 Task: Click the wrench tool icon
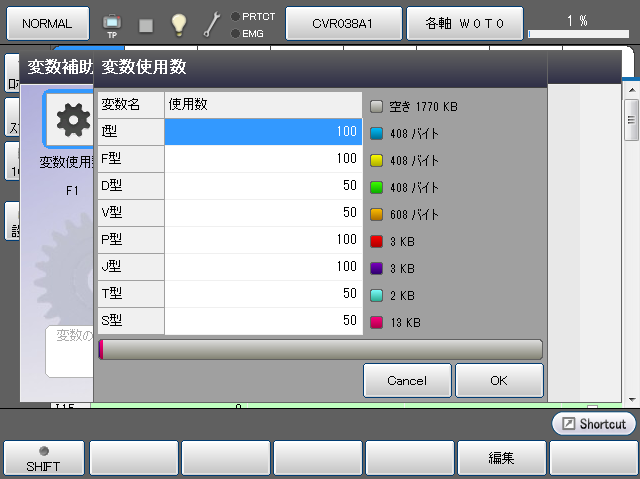(212, 23)
